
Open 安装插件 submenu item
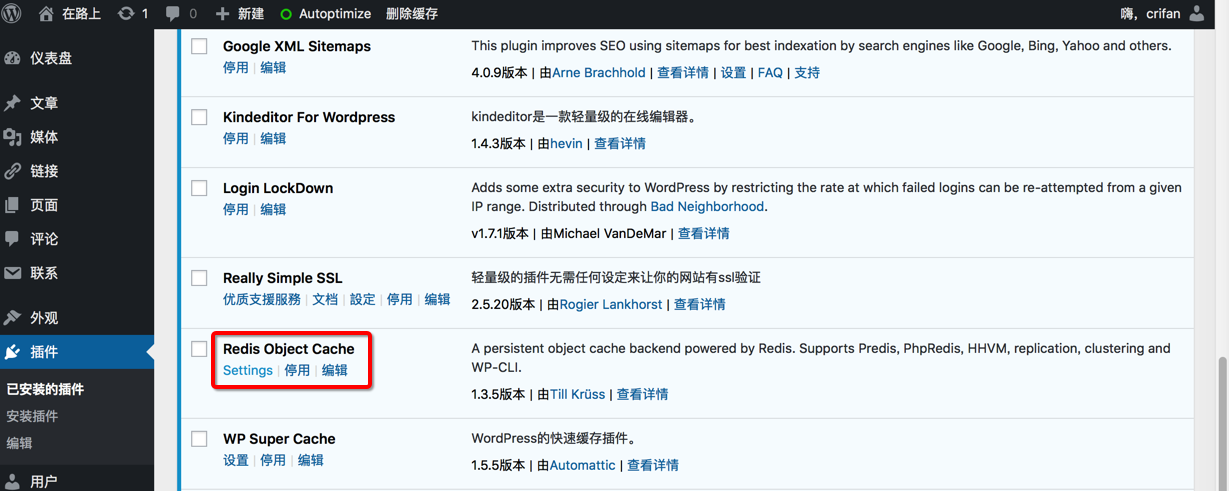tap(32, 416)
